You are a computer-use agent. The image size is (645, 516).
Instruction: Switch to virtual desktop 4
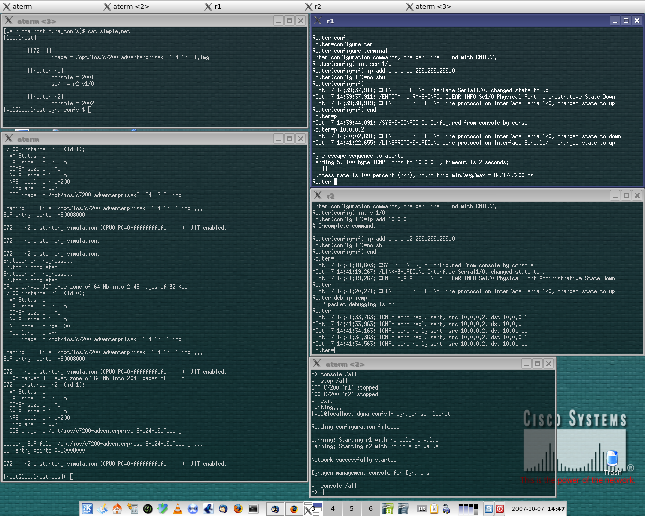(x=333, y=509)
